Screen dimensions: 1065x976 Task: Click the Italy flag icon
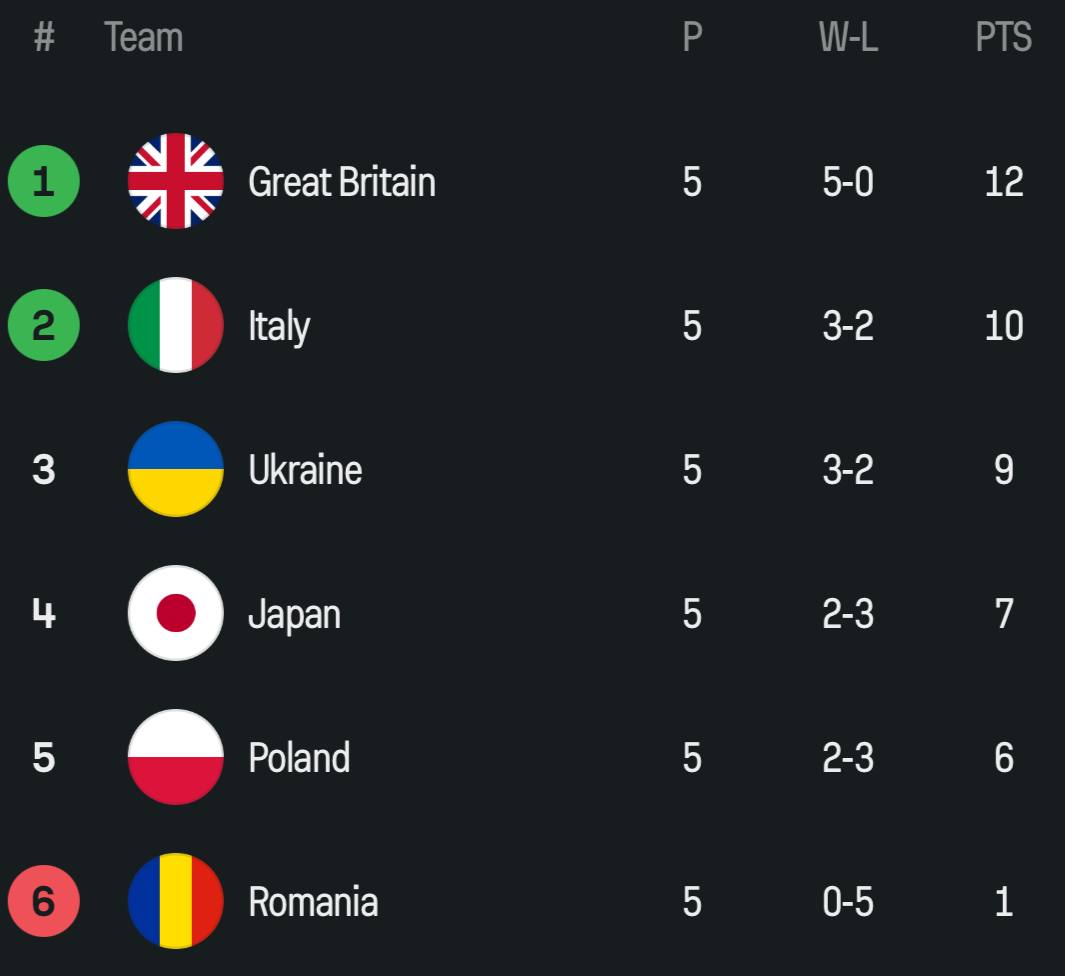[176, 325]
